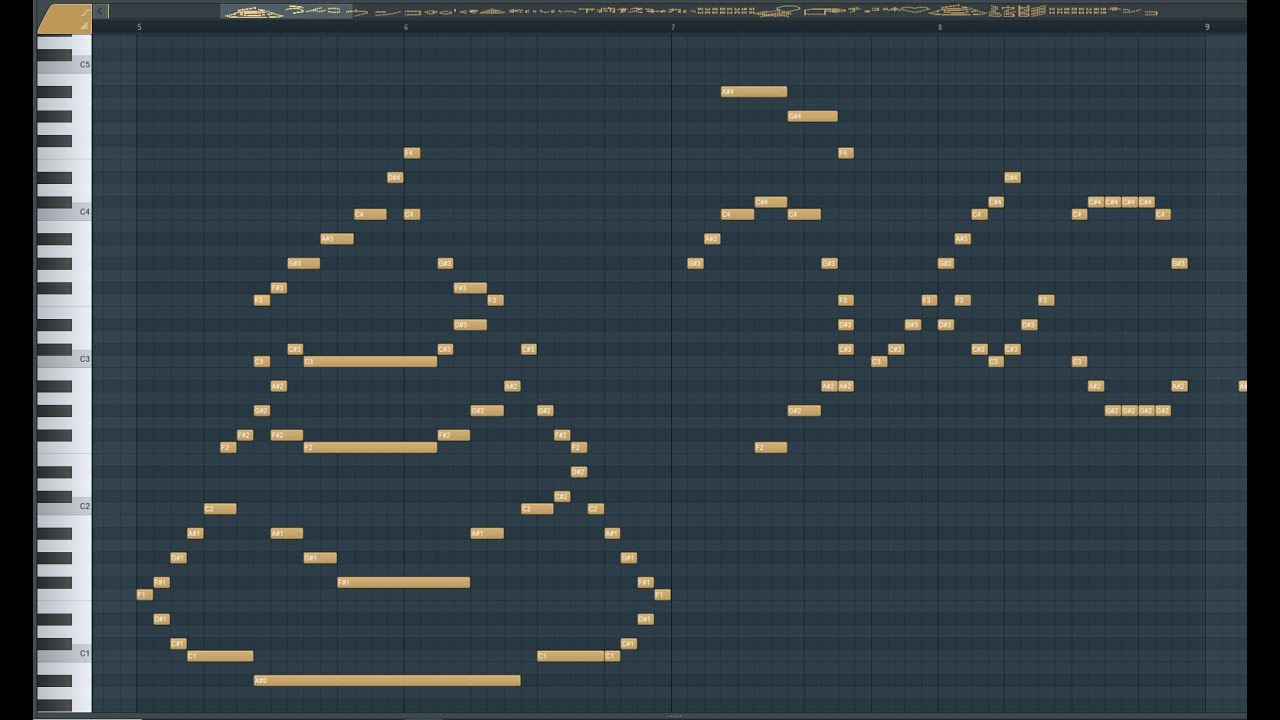Select the A#4 note near bar 7
Image resolution: width=1280 pixels, height=720 pixels.
pyautogui.click(x=754, y=92)
